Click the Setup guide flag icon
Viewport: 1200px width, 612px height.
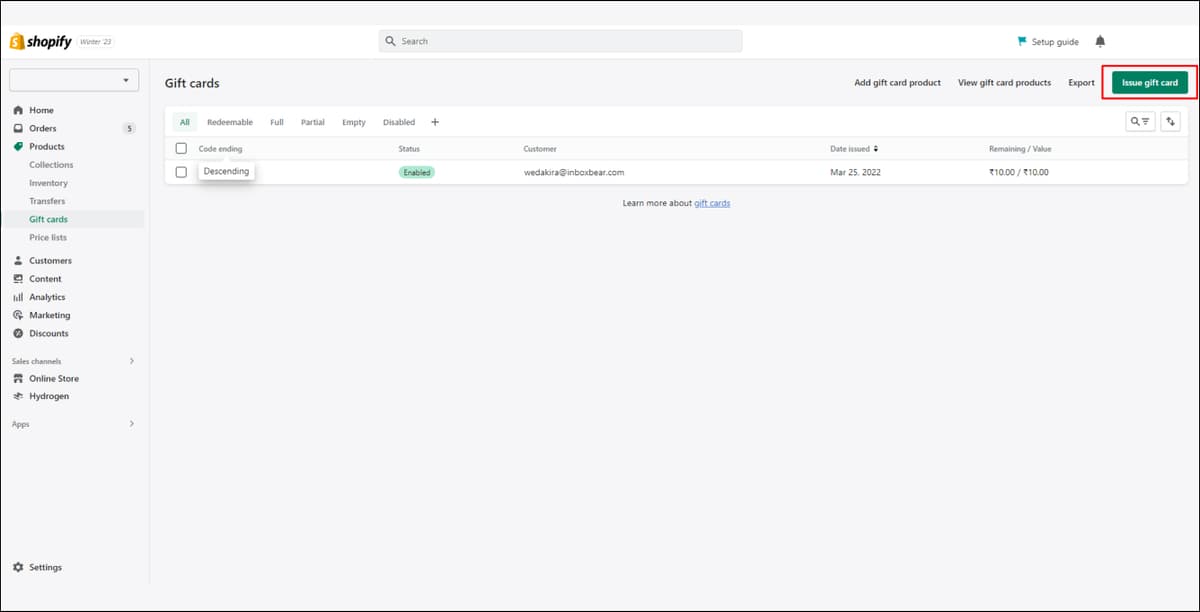click(x=1022, y=42)
